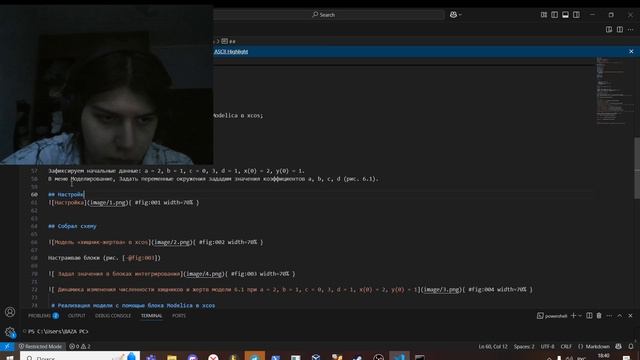Click the breadcrumb ## symbol item

229,41
